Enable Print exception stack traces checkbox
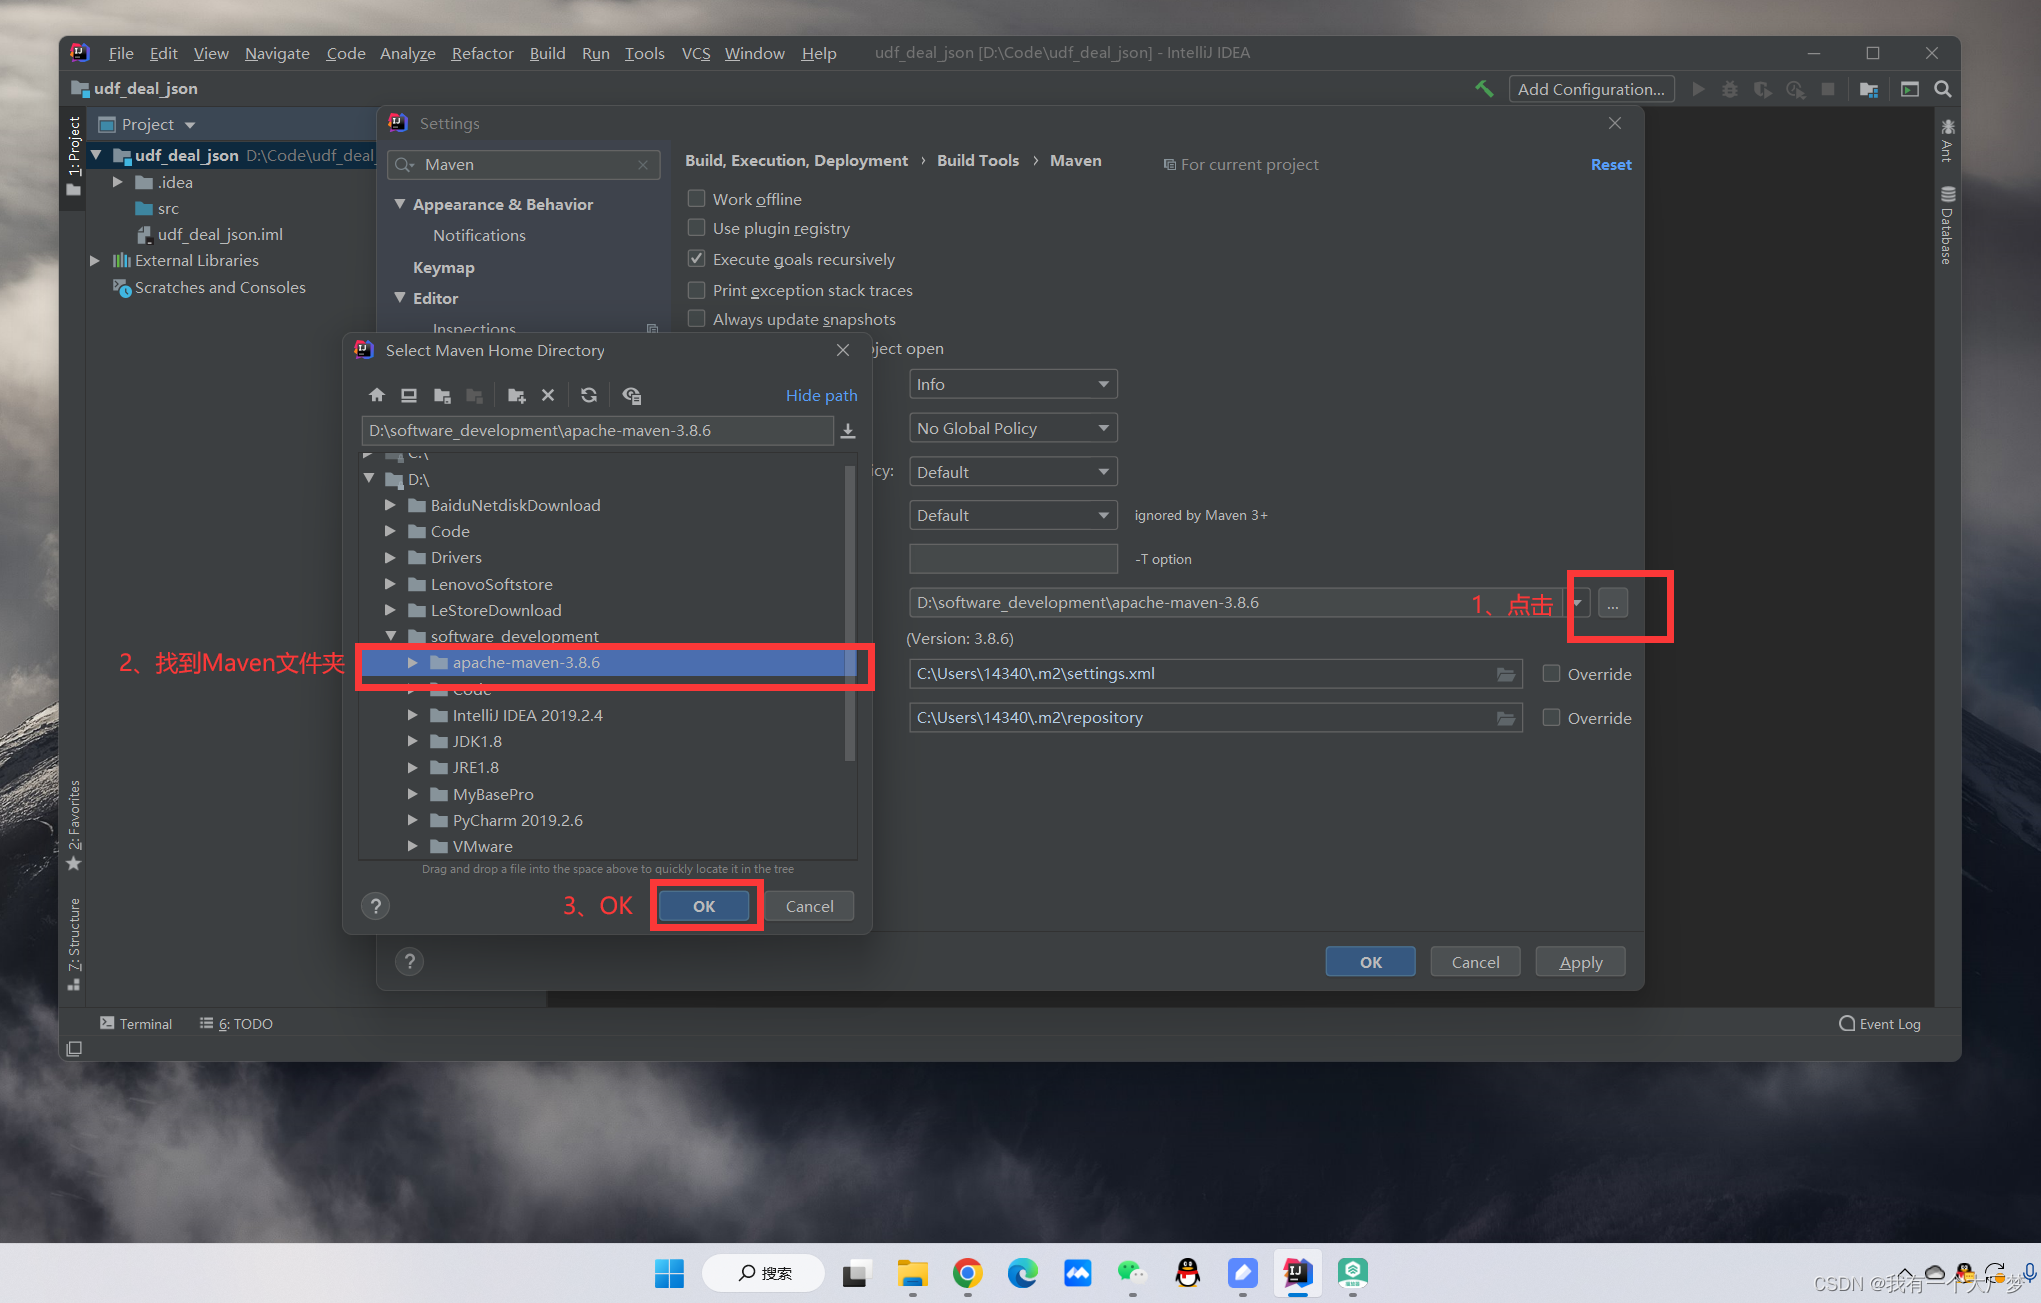2041x1303 pixels. [697, 290]
